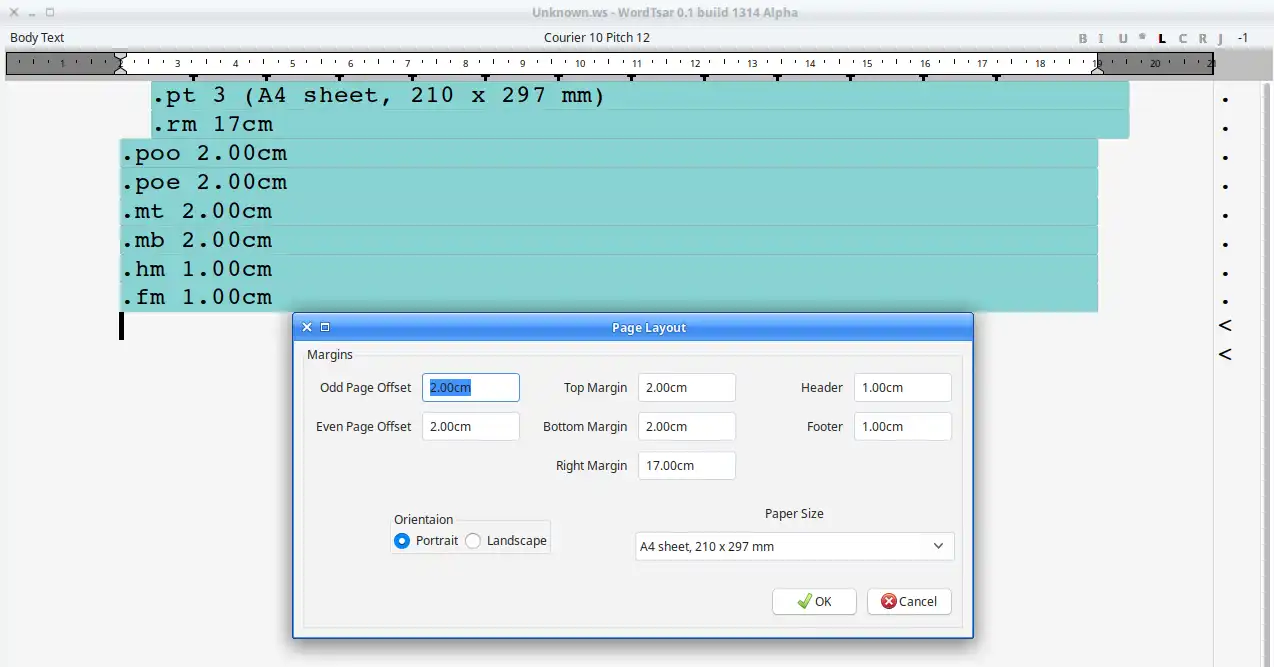Click the .rm 17cm line
This screenshot has width=1274, height=667.
pyautogui.click(x=640, y=125)
